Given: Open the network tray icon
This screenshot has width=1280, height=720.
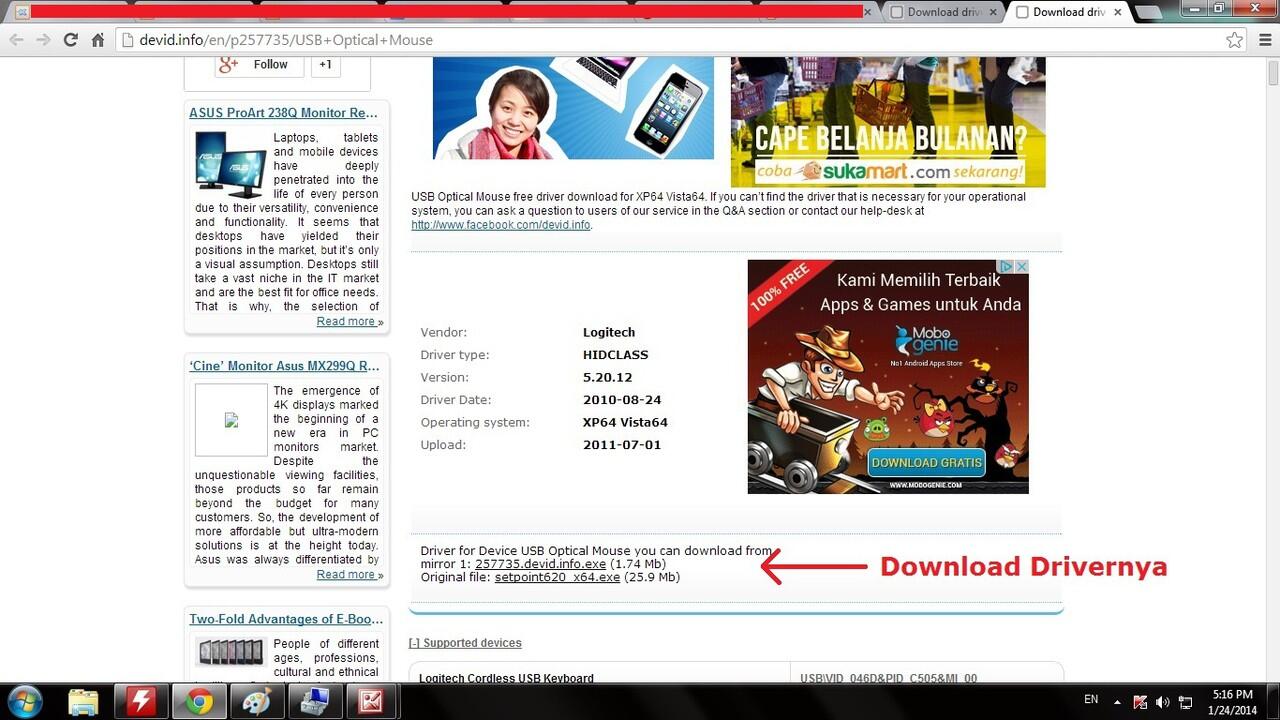Looking at the screenshot, I should coord(1185,702).
